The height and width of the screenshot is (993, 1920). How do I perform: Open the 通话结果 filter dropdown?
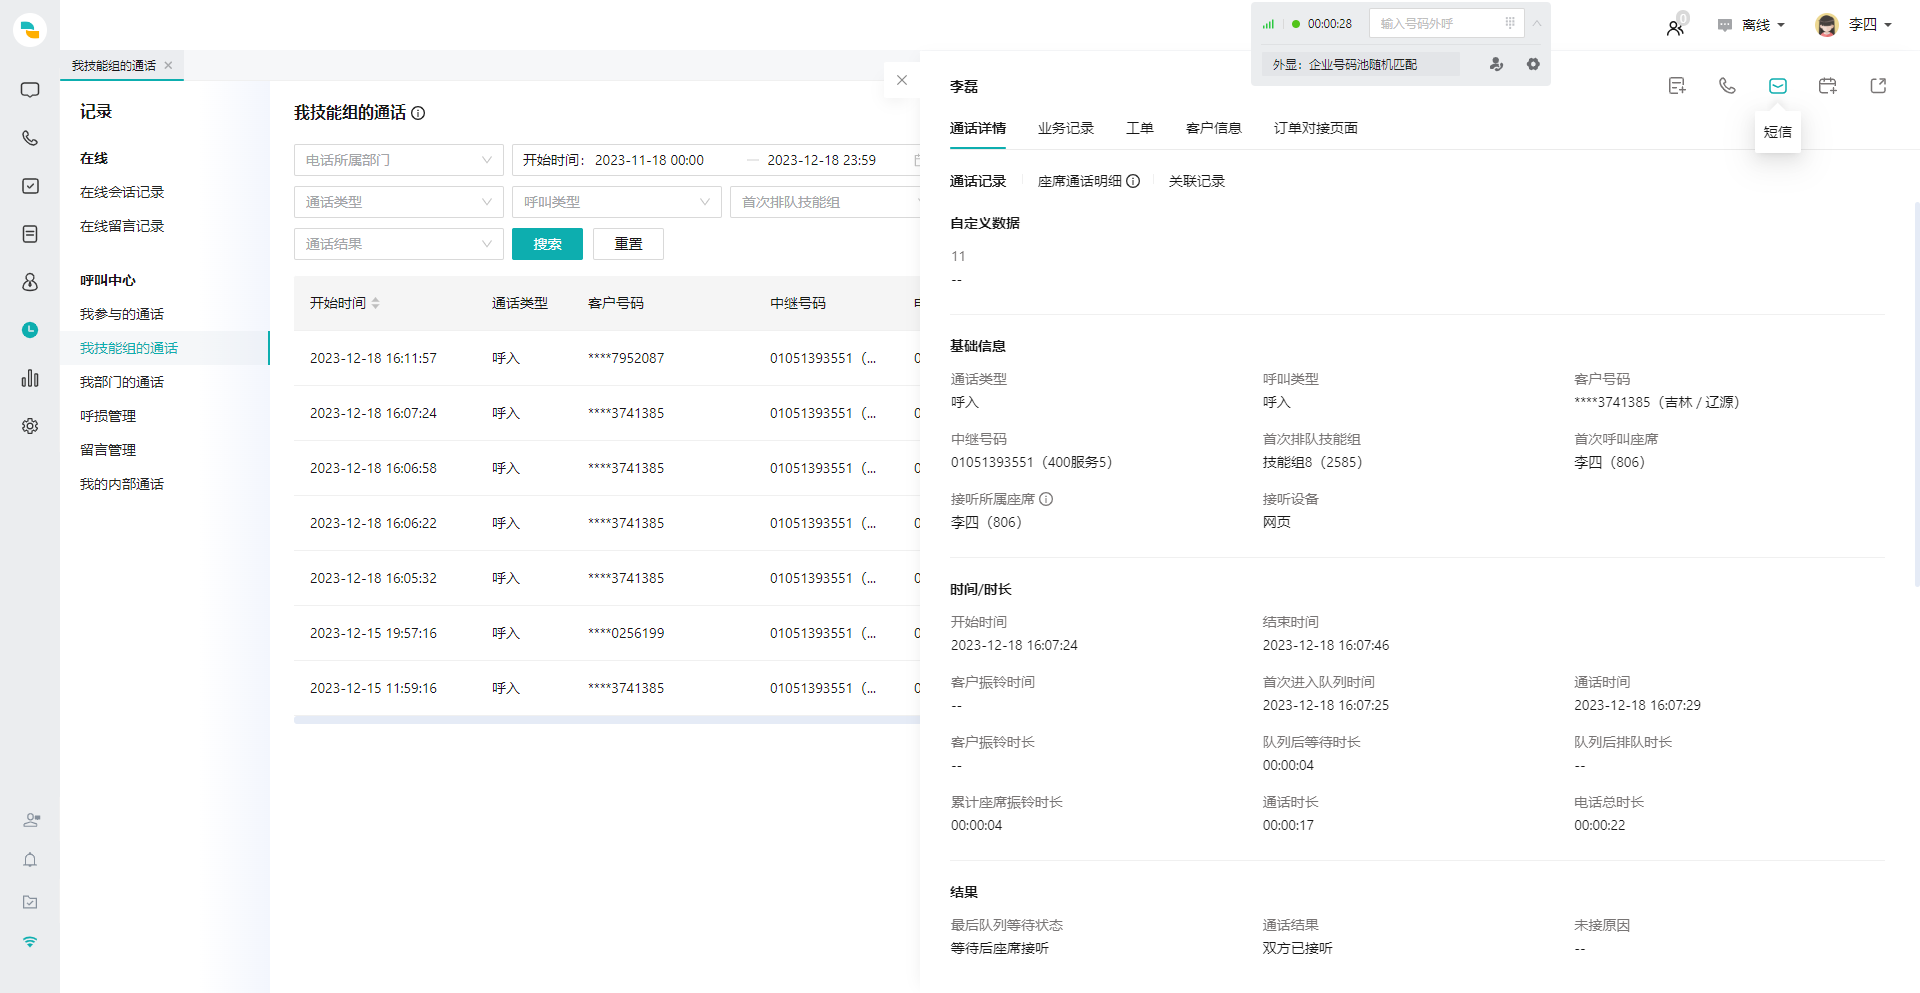pyautogui.click(x=399, y=244)
